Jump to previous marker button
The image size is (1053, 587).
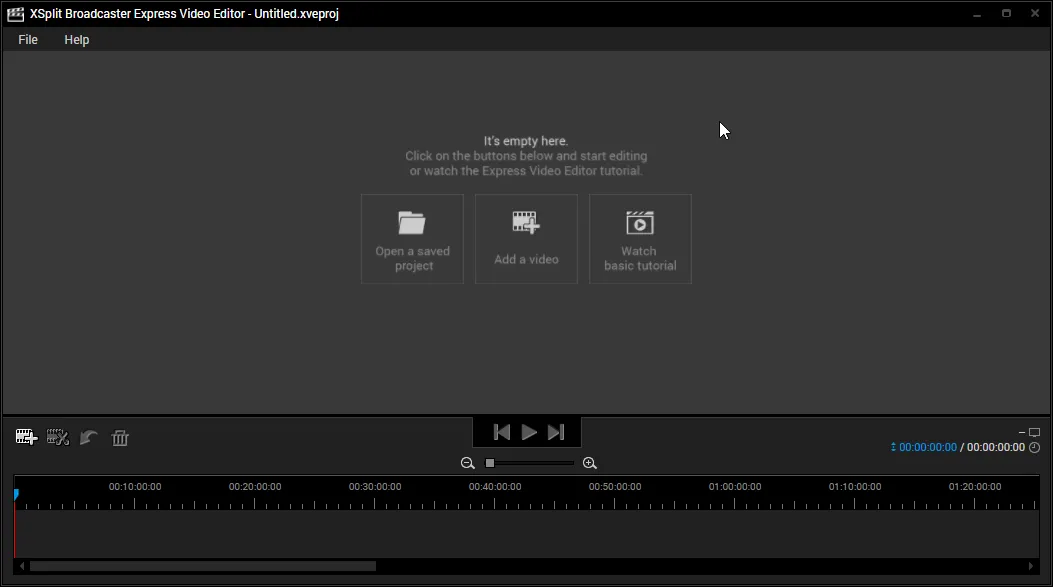tap(502, 433)
